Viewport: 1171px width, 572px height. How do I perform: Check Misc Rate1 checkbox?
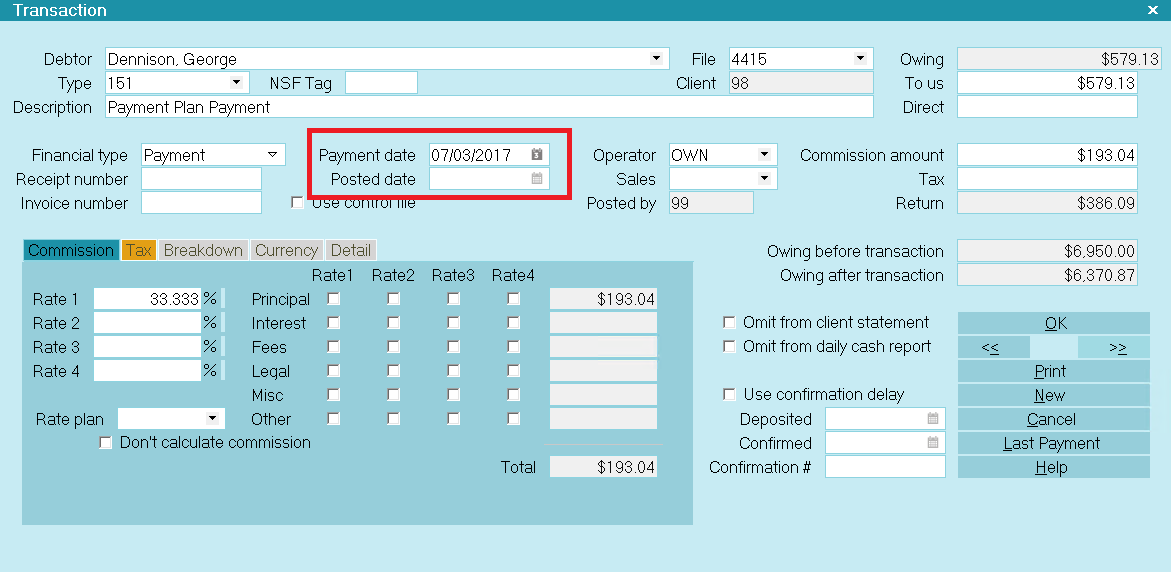pos(334,394)
